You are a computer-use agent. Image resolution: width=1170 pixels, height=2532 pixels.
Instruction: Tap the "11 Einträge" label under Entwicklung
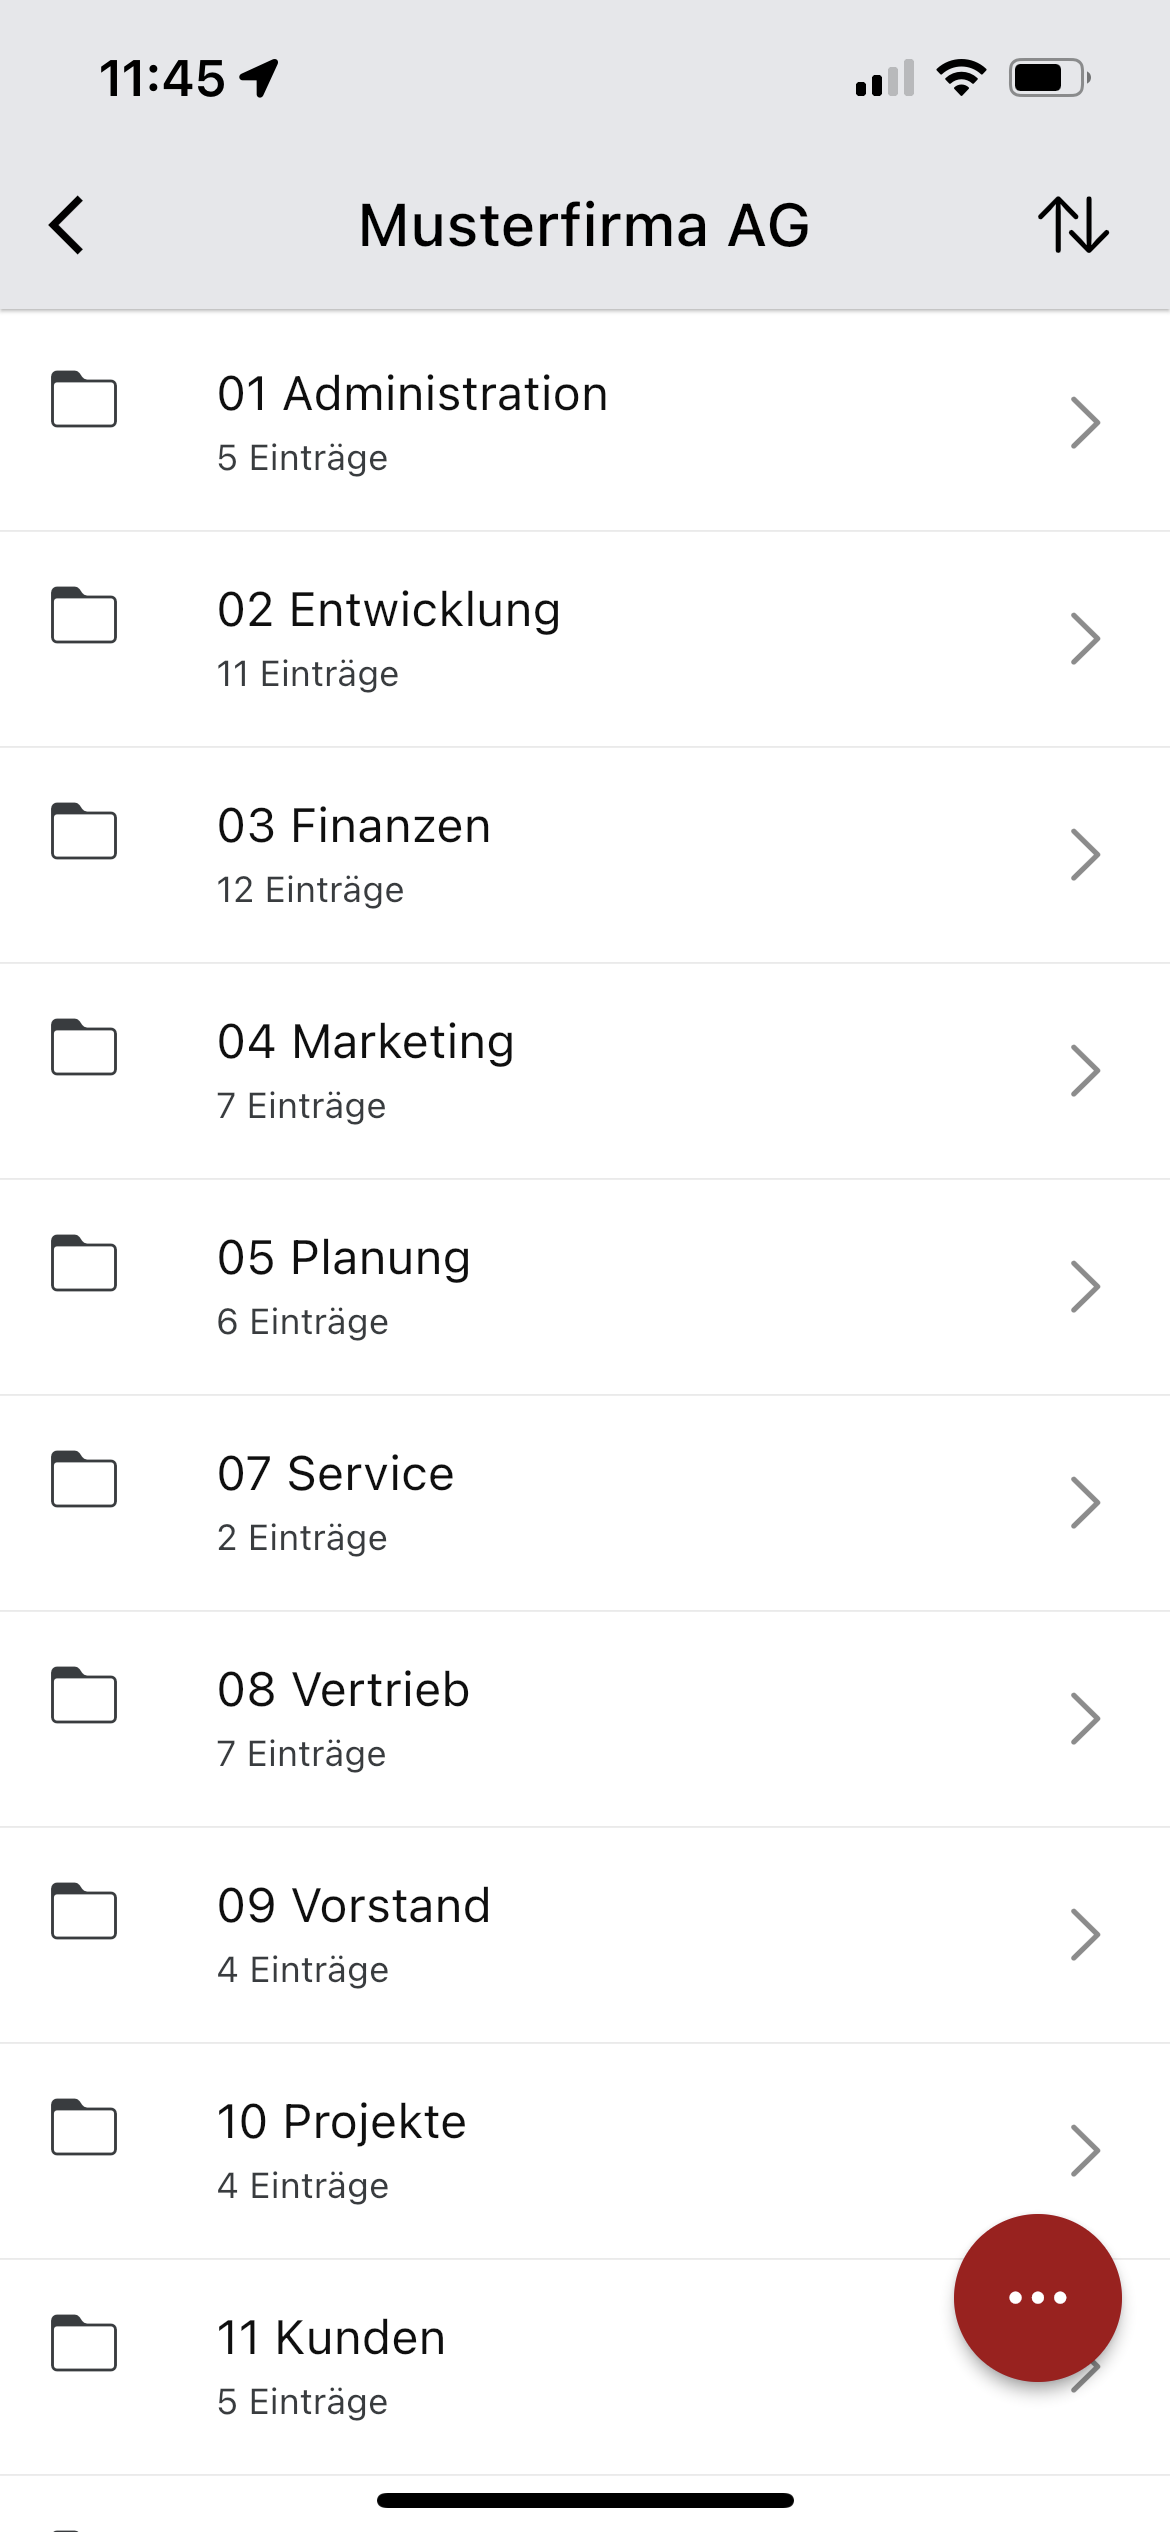pyautogui.click(x=308, y=674)
